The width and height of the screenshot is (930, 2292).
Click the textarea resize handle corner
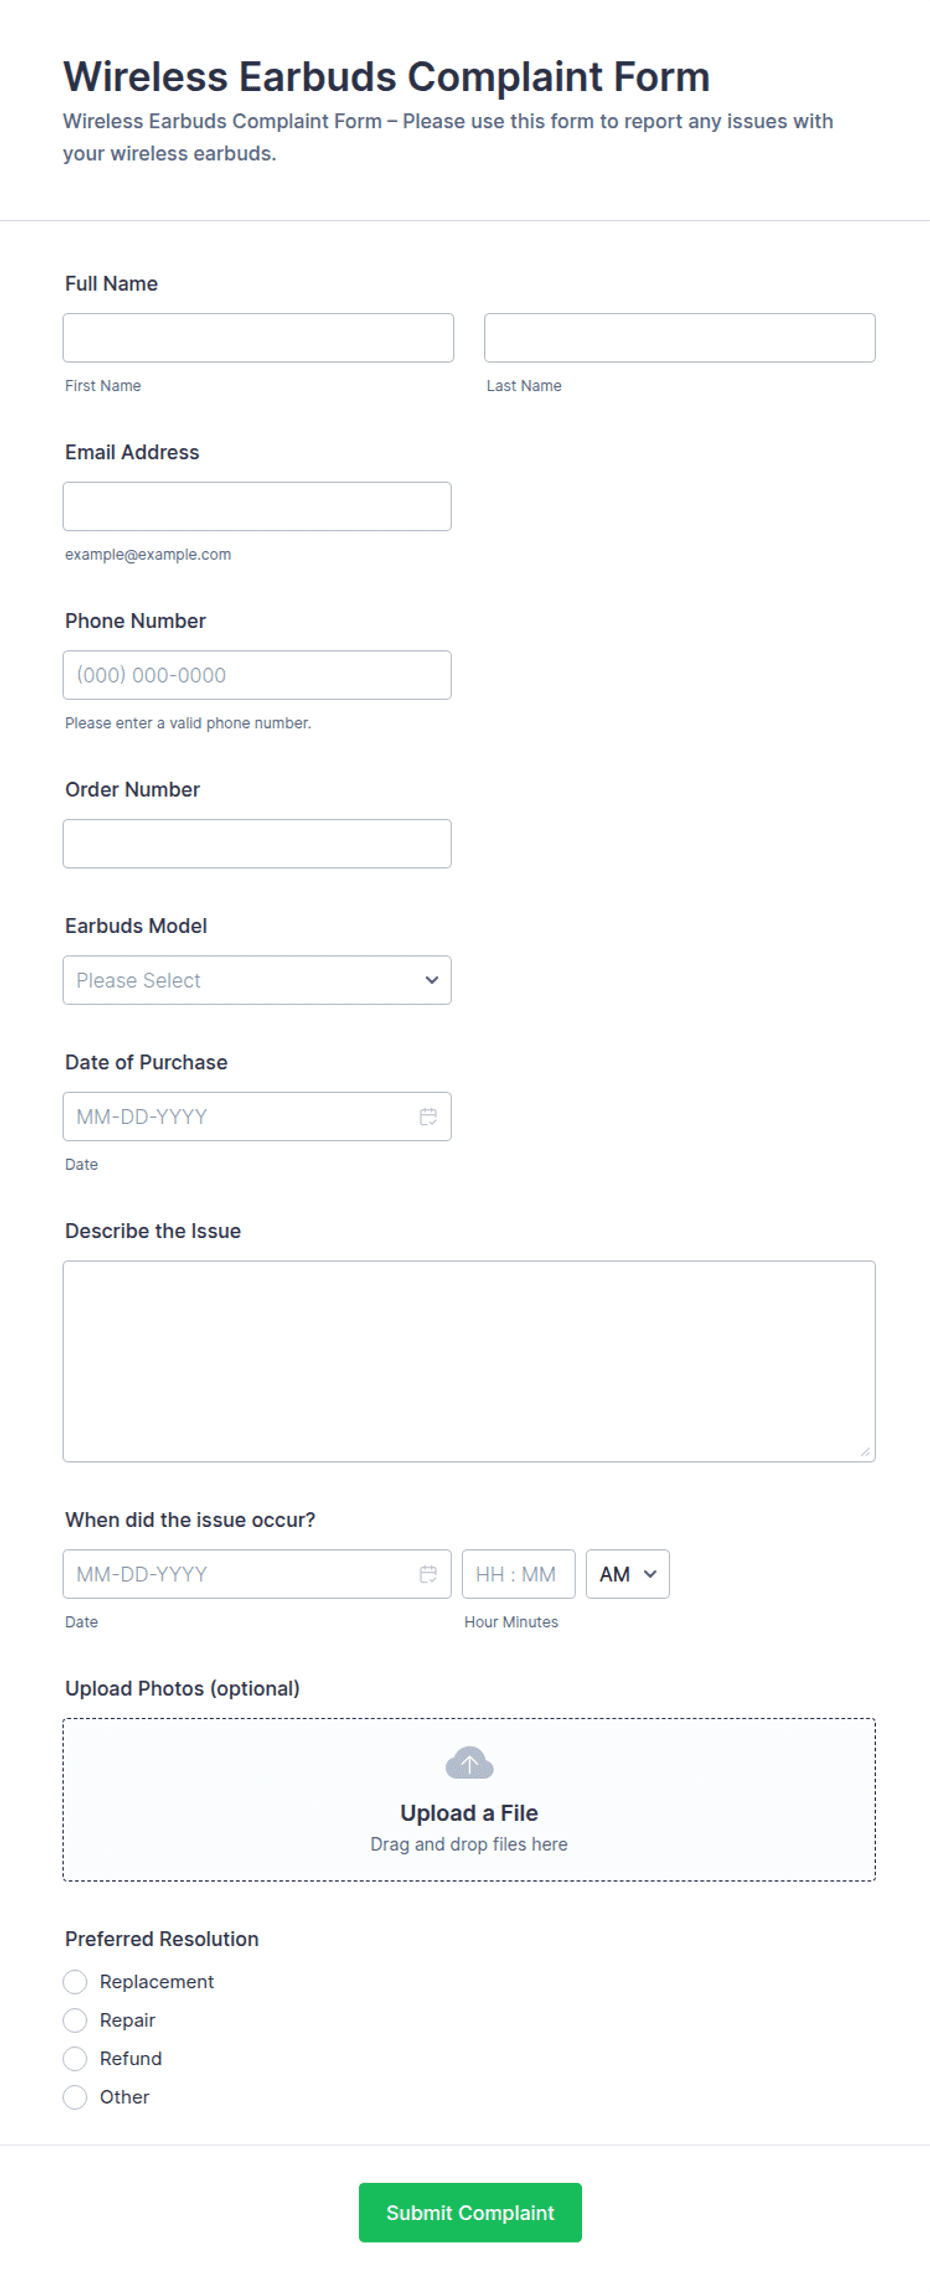pos(865,1452)
